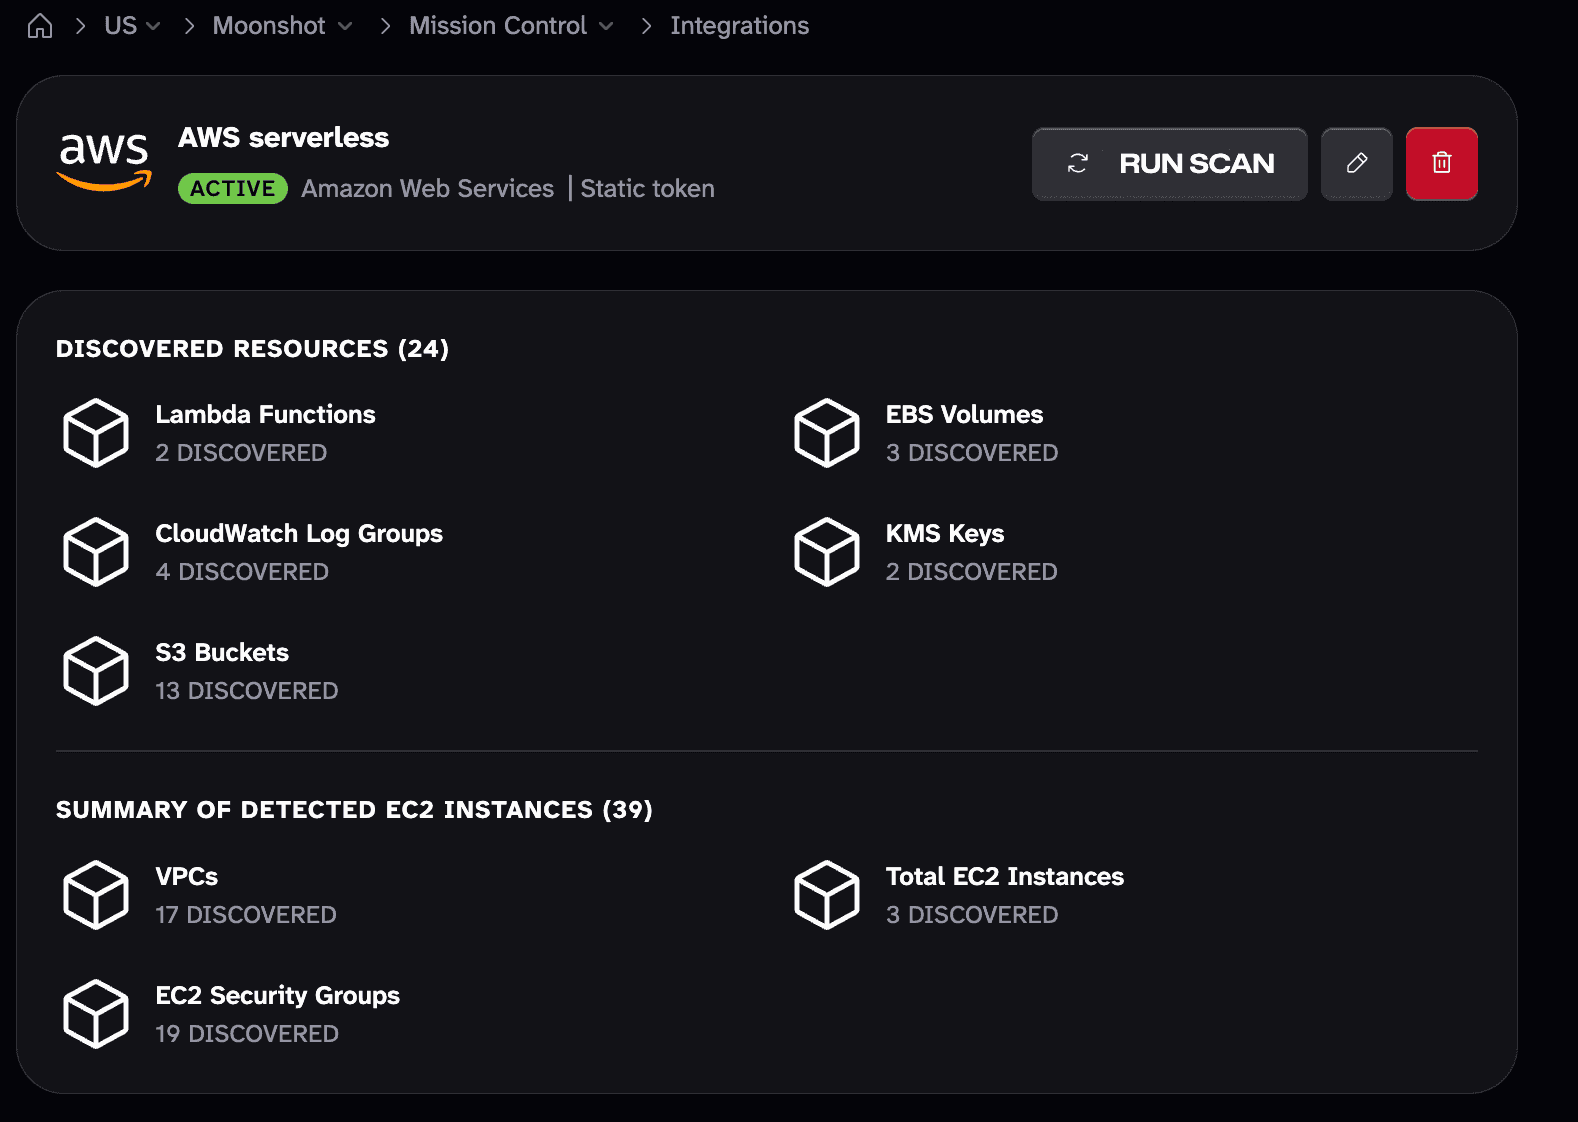Viewport: 1578px width, 1122px height.
Task: Click the AWS logo
Action: (104, 161)
